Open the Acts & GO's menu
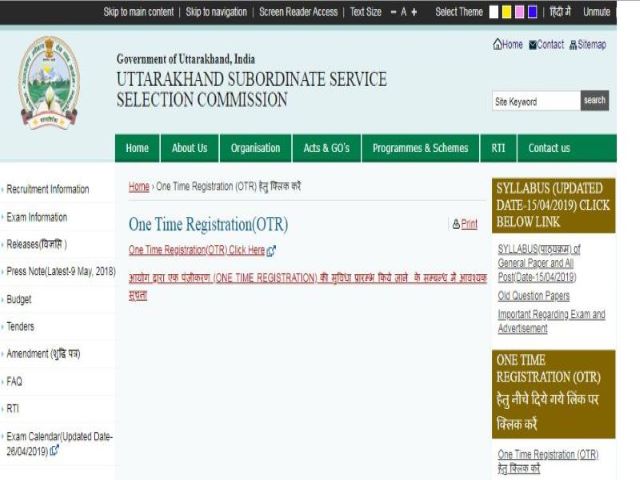Viewport: 640px width, 480px height. 327,148
